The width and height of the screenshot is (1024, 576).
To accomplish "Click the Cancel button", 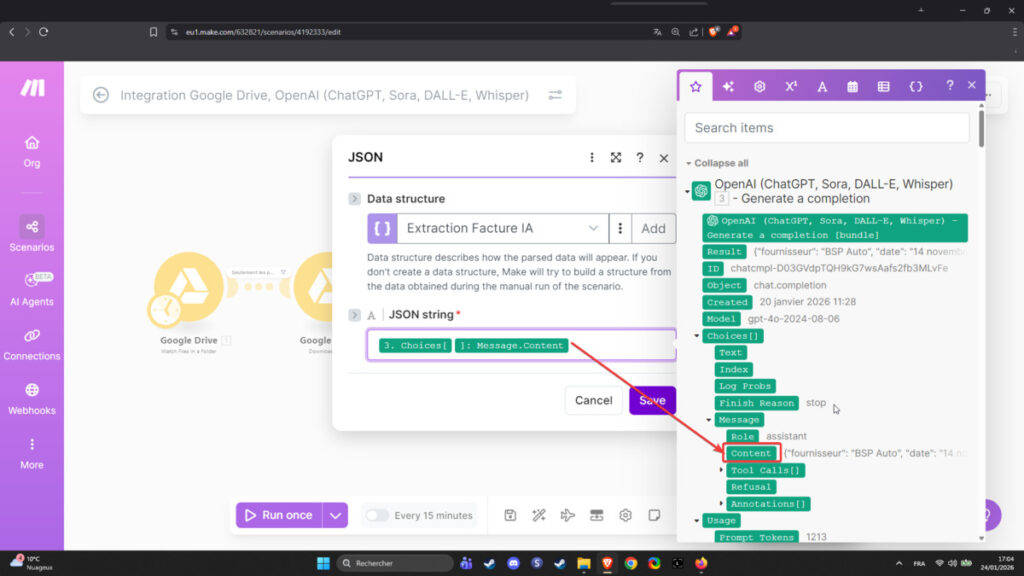I will tap(593, 400).
